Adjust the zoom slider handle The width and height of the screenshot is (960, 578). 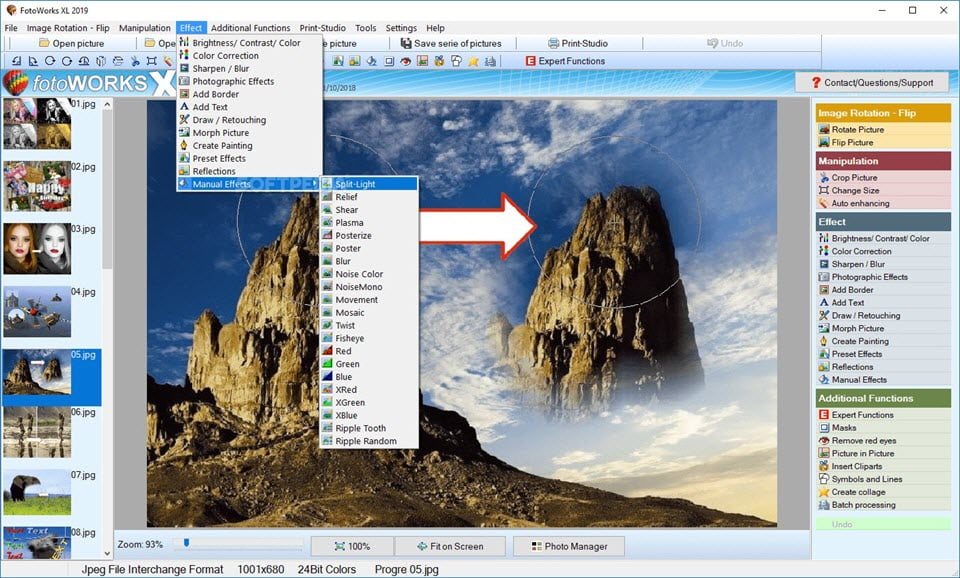[x=186, y=542]
